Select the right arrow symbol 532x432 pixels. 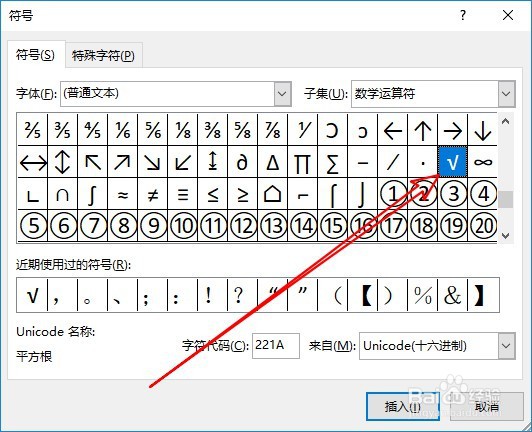coord(453,130)
